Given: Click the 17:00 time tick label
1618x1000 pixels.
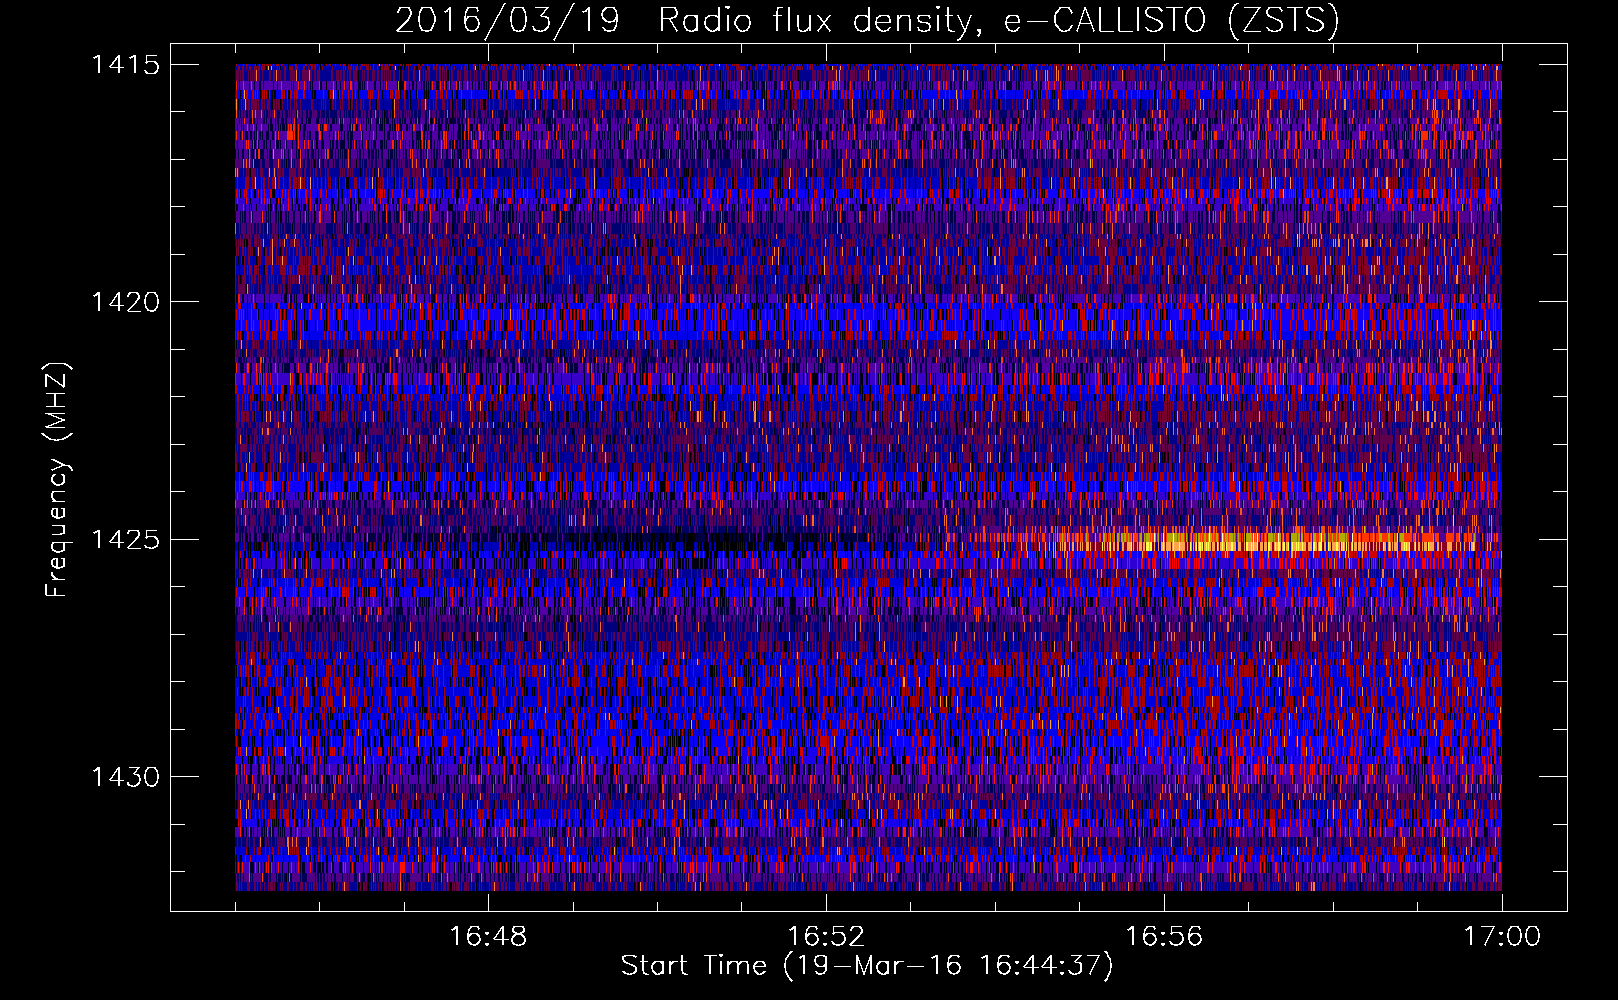Looking at the screenshot, I should (x=1502, y=937).
